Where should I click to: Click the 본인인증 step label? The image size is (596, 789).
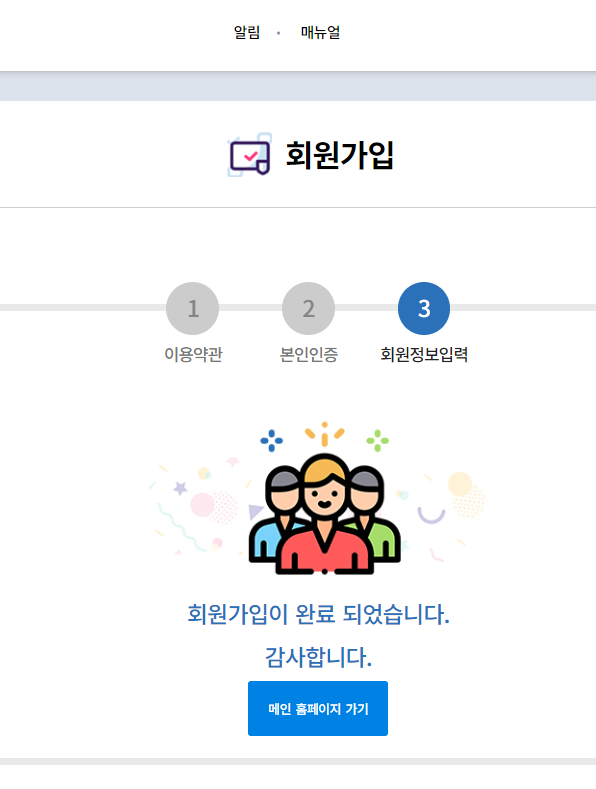(x=309, y=354)
